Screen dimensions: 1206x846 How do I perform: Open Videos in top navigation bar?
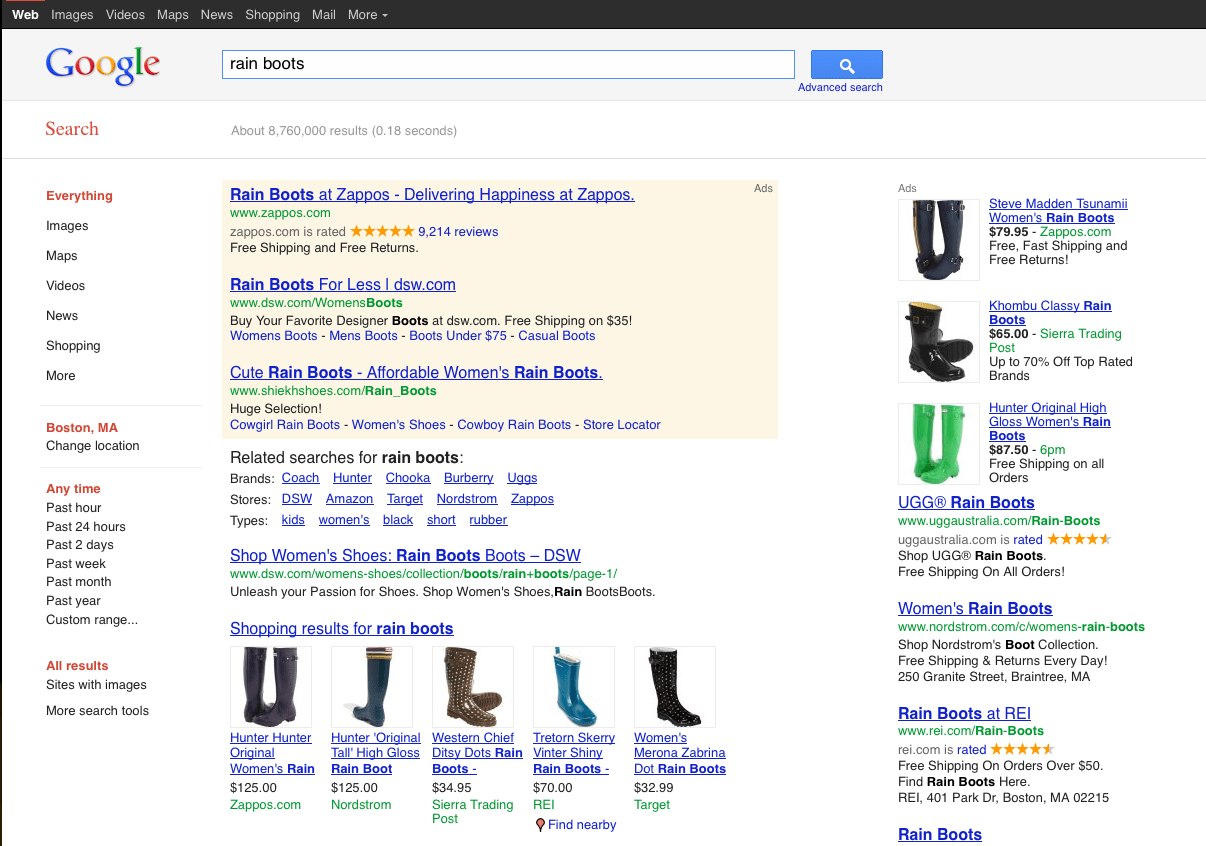click(125, 15)
